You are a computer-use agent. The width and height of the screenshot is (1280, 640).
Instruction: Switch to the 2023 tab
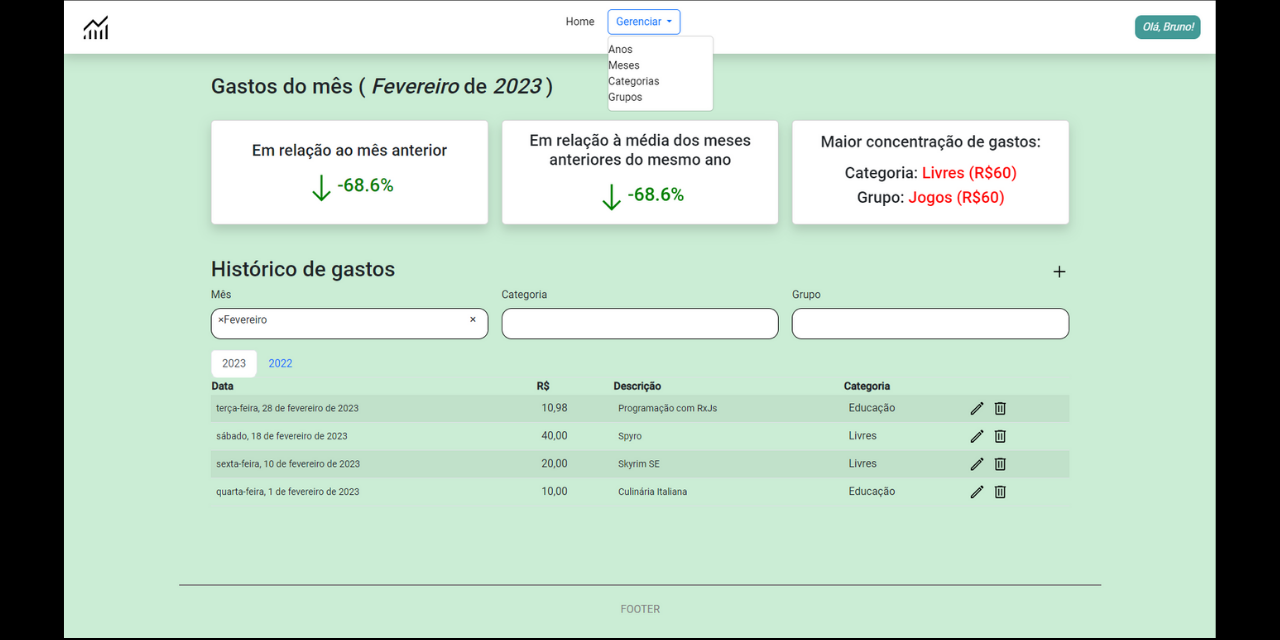(233, 363)
